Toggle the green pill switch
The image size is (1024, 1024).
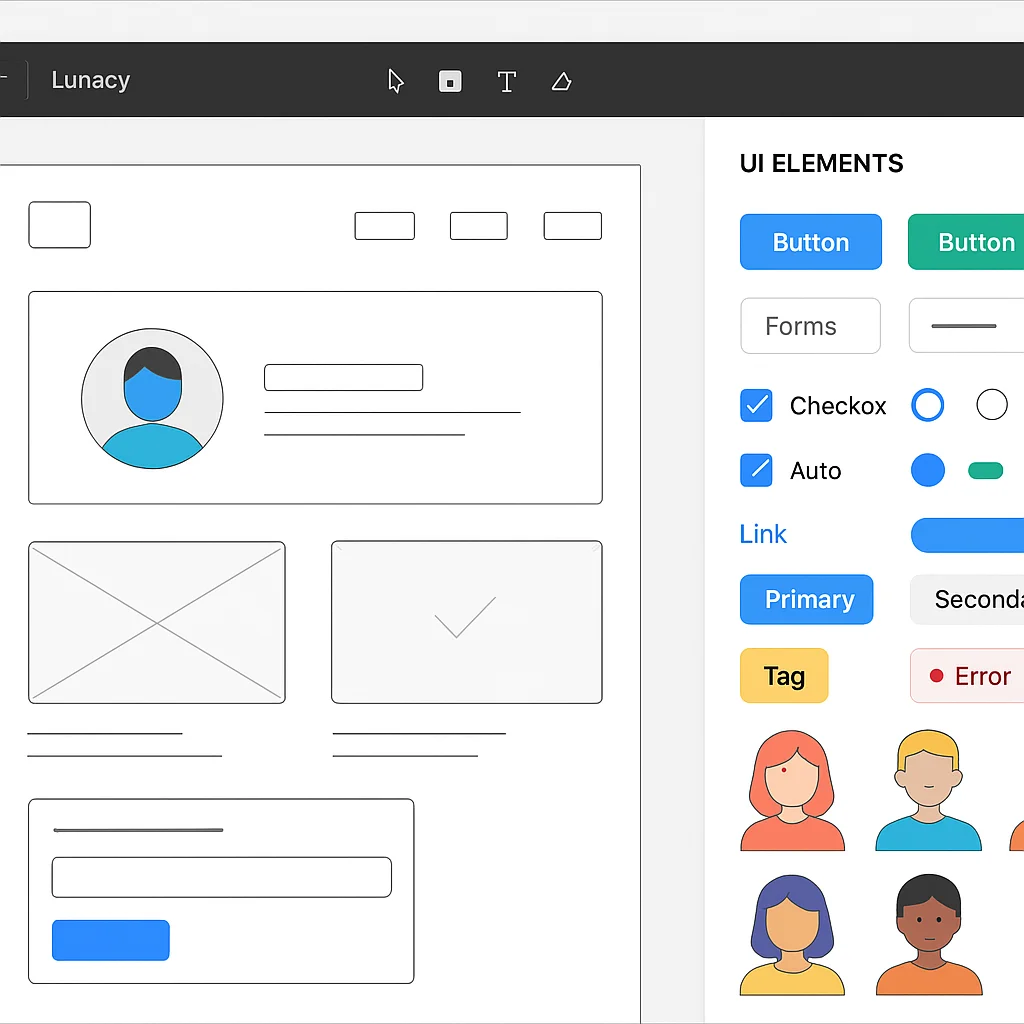click(x=985, y=470)
